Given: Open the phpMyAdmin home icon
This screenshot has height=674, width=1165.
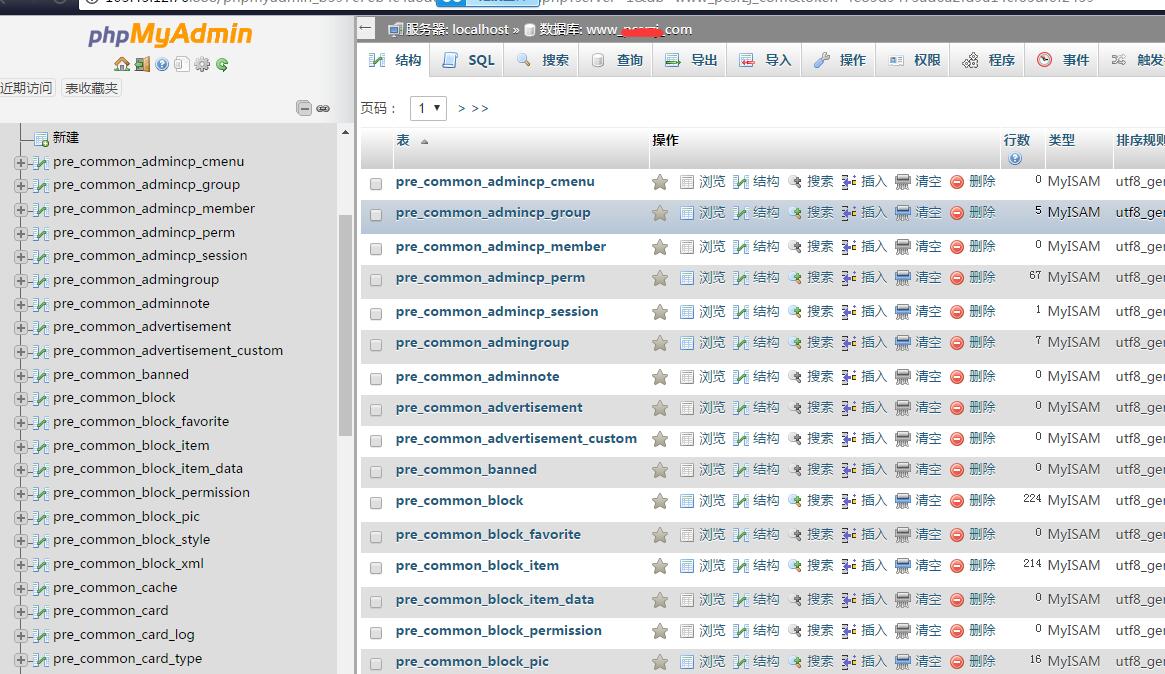Looking at the screenshot, I should [x=122, y=65].
